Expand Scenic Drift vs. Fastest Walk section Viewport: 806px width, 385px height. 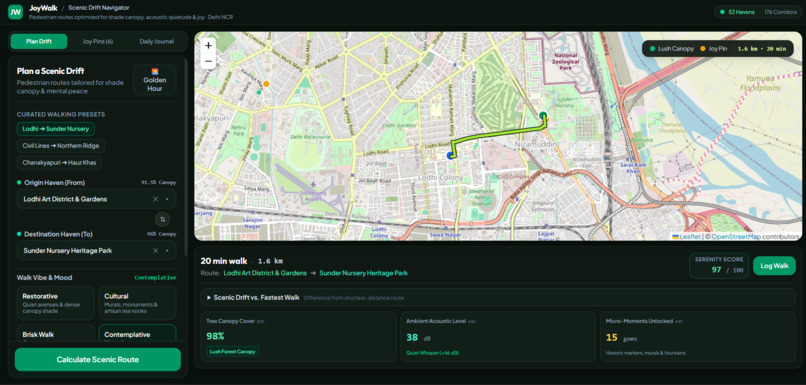pos(499,298)
